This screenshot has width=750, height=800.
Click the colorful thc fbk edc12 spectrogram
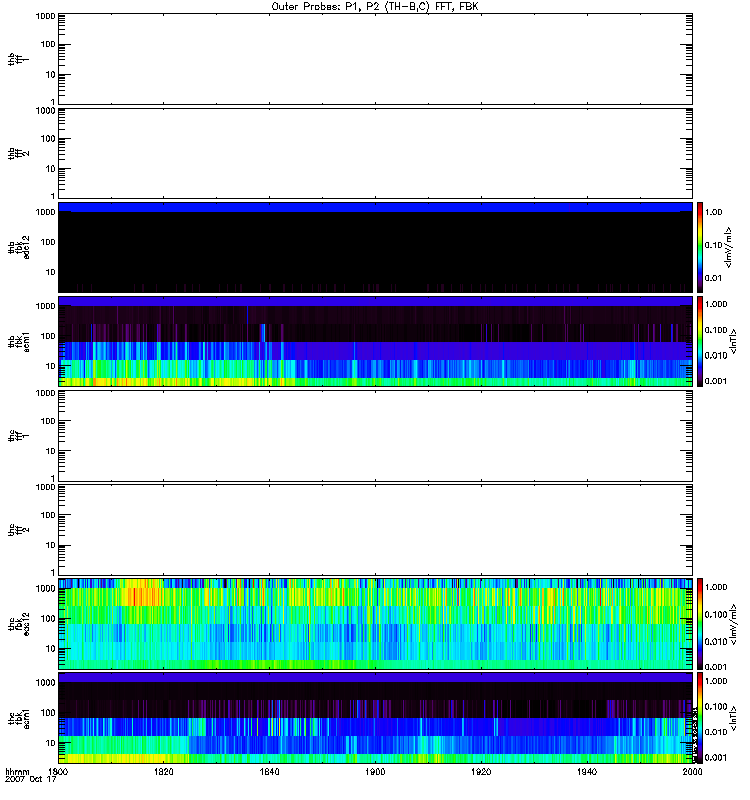pyautogui.click(x=375, y=624)
